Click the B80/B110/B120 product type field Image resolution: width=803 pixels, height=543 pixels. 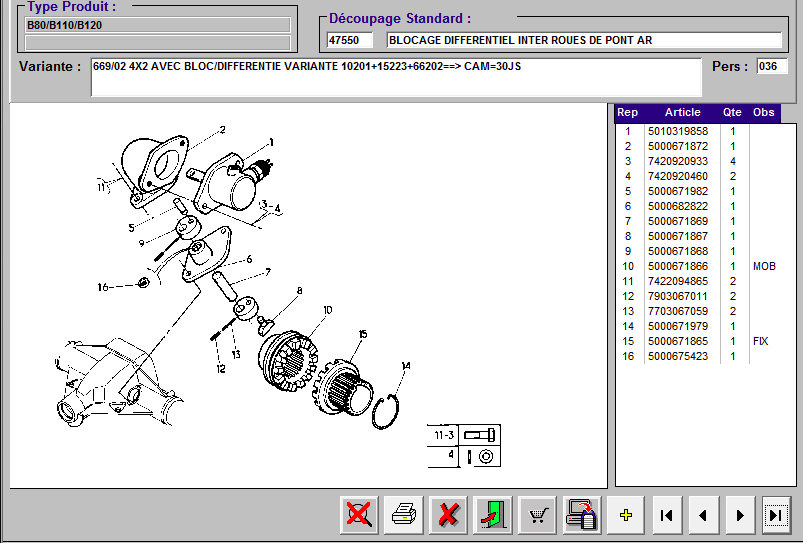158,25
